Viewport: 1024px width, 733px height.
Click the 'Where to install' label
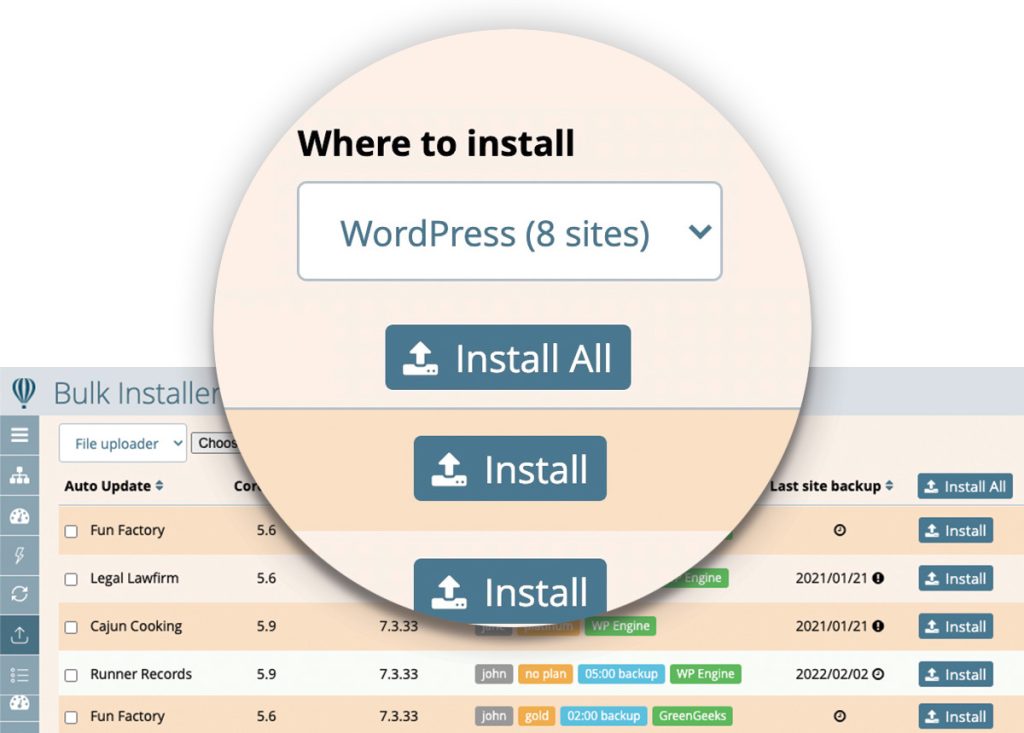pos(436,143)
